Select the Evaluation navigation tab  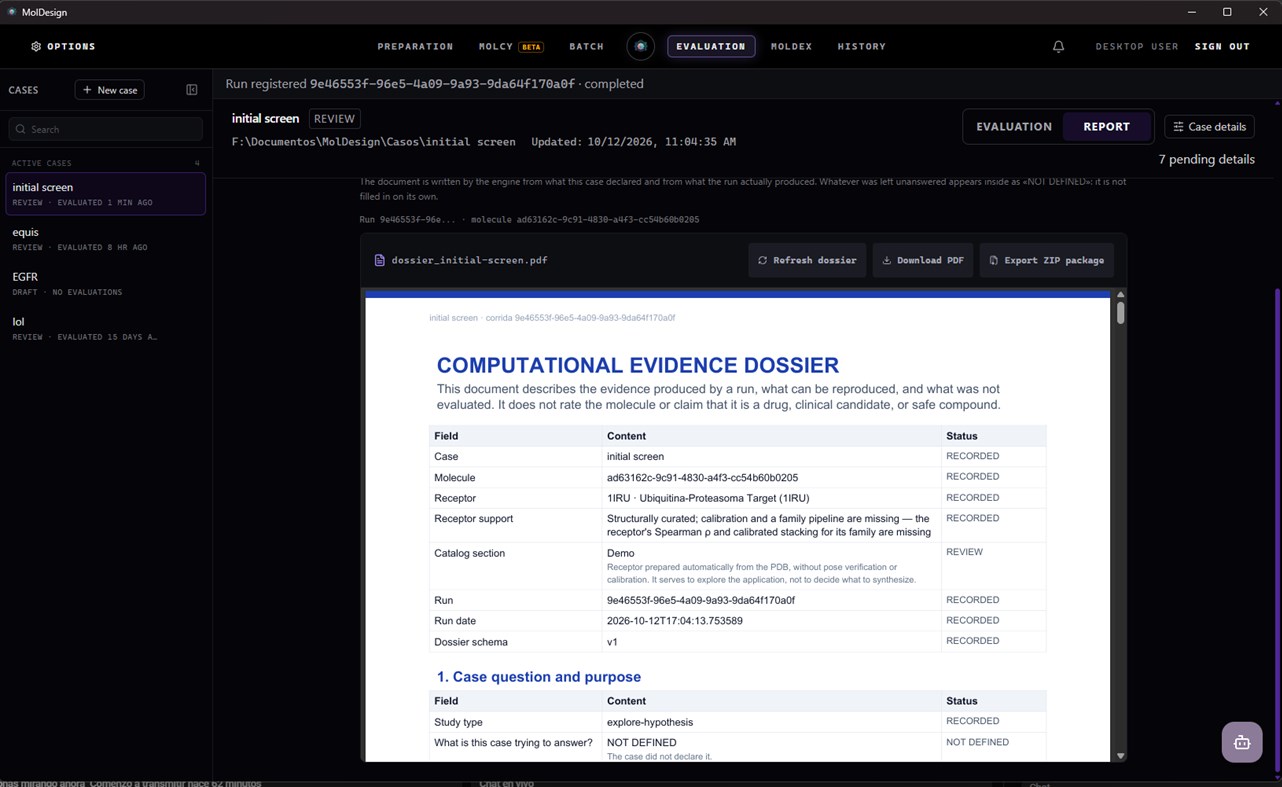(x=711, y=46)
